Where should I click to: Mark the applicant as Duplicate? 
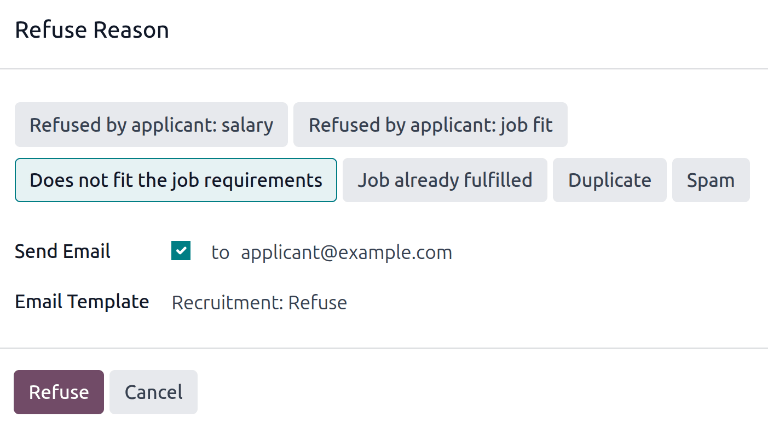point(609,180)
